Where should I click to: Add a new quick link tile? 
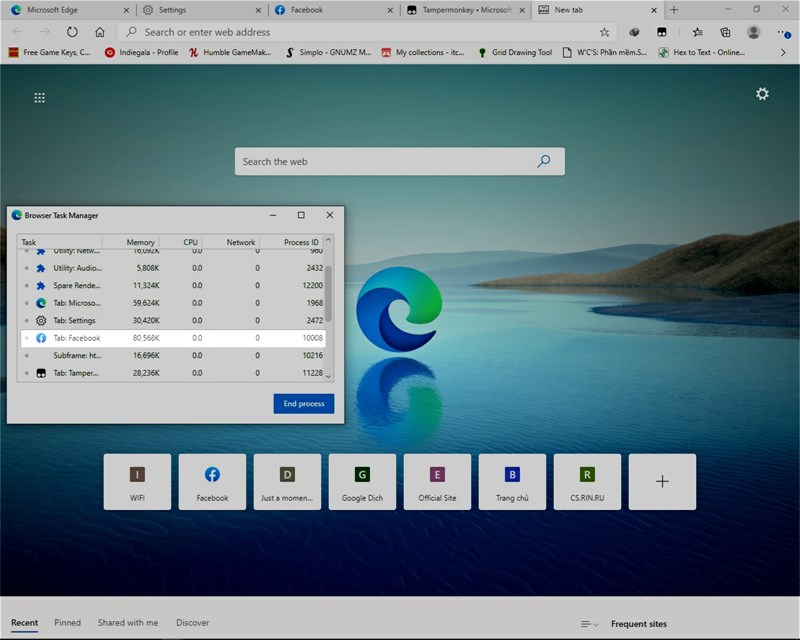[x=662, y=482]
